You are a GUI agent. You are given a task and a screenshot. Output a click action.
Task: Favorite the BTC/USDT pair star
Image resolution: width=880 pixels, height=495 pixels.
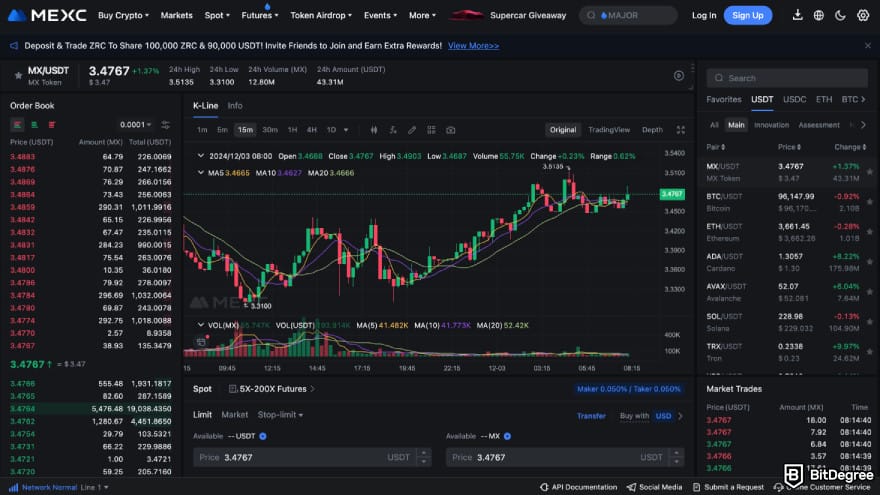coord(869,201)
